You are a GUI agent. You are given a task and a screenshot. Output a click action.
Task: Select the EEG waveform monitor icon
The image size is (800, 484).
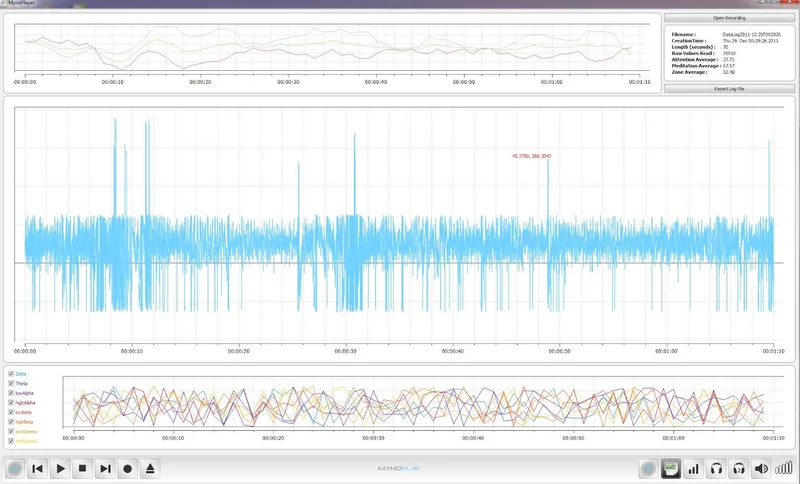[671, 469]
